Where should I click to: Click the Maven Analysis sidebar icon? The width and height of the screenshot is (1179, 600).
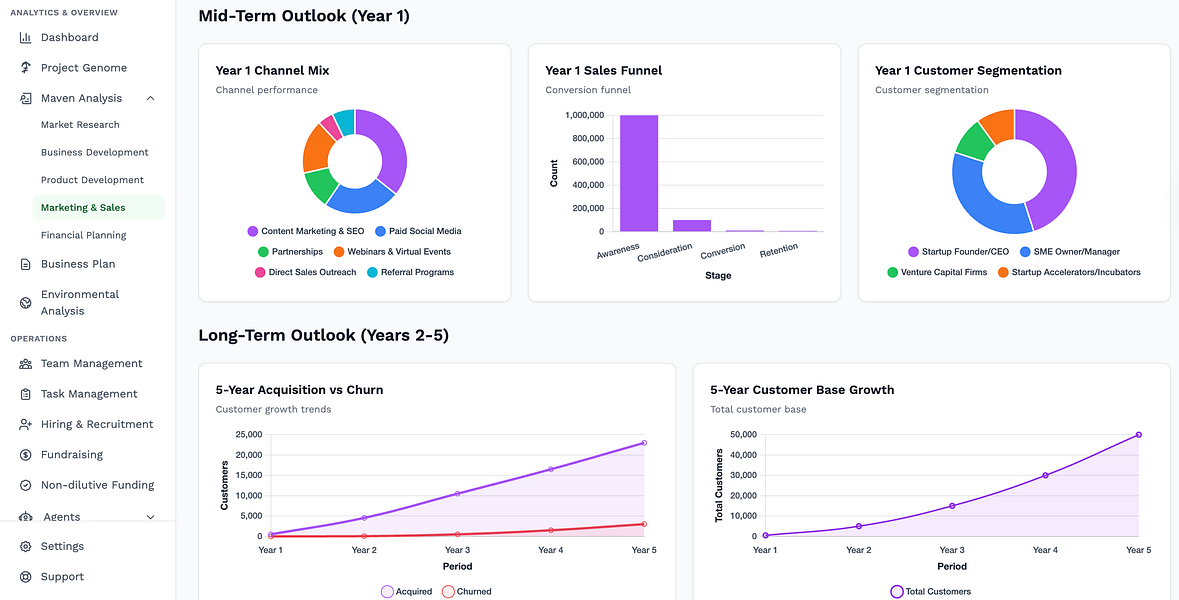[x=26, y=98]
